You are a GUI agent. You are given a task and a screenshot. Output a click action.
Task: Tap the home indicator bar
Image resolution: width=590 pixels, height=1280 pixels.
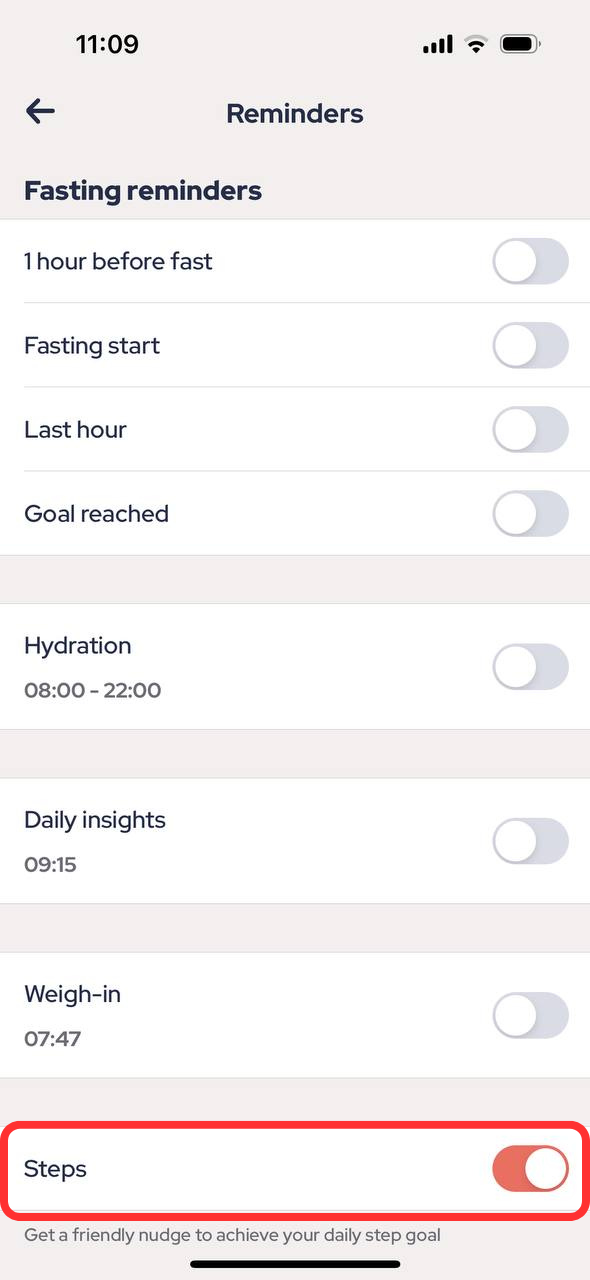point(295,1265)
